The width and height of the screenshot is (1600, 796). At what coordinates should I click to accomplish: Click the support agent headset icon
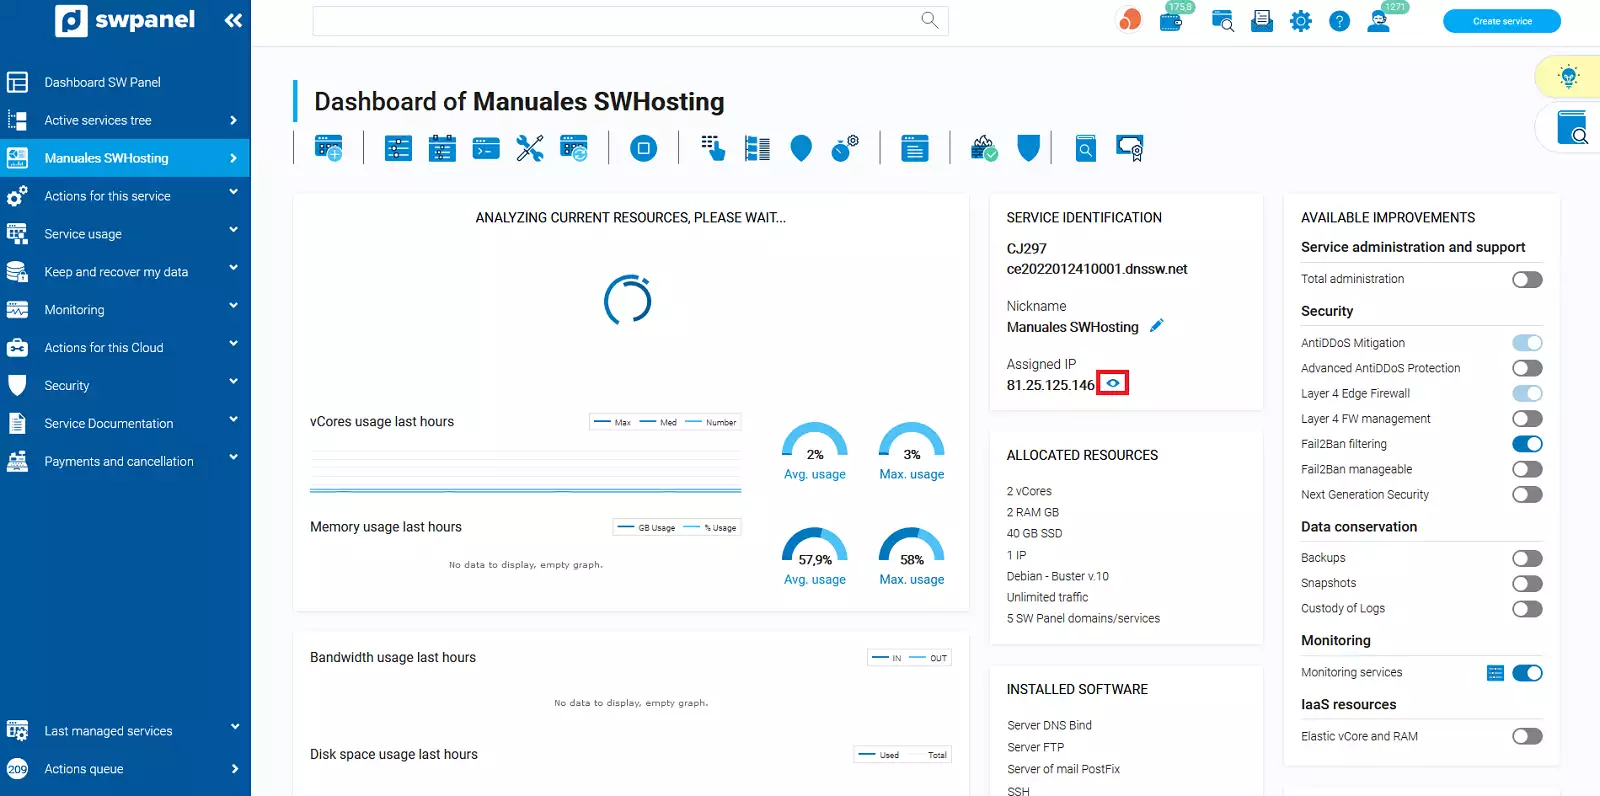coord(1379,21)
